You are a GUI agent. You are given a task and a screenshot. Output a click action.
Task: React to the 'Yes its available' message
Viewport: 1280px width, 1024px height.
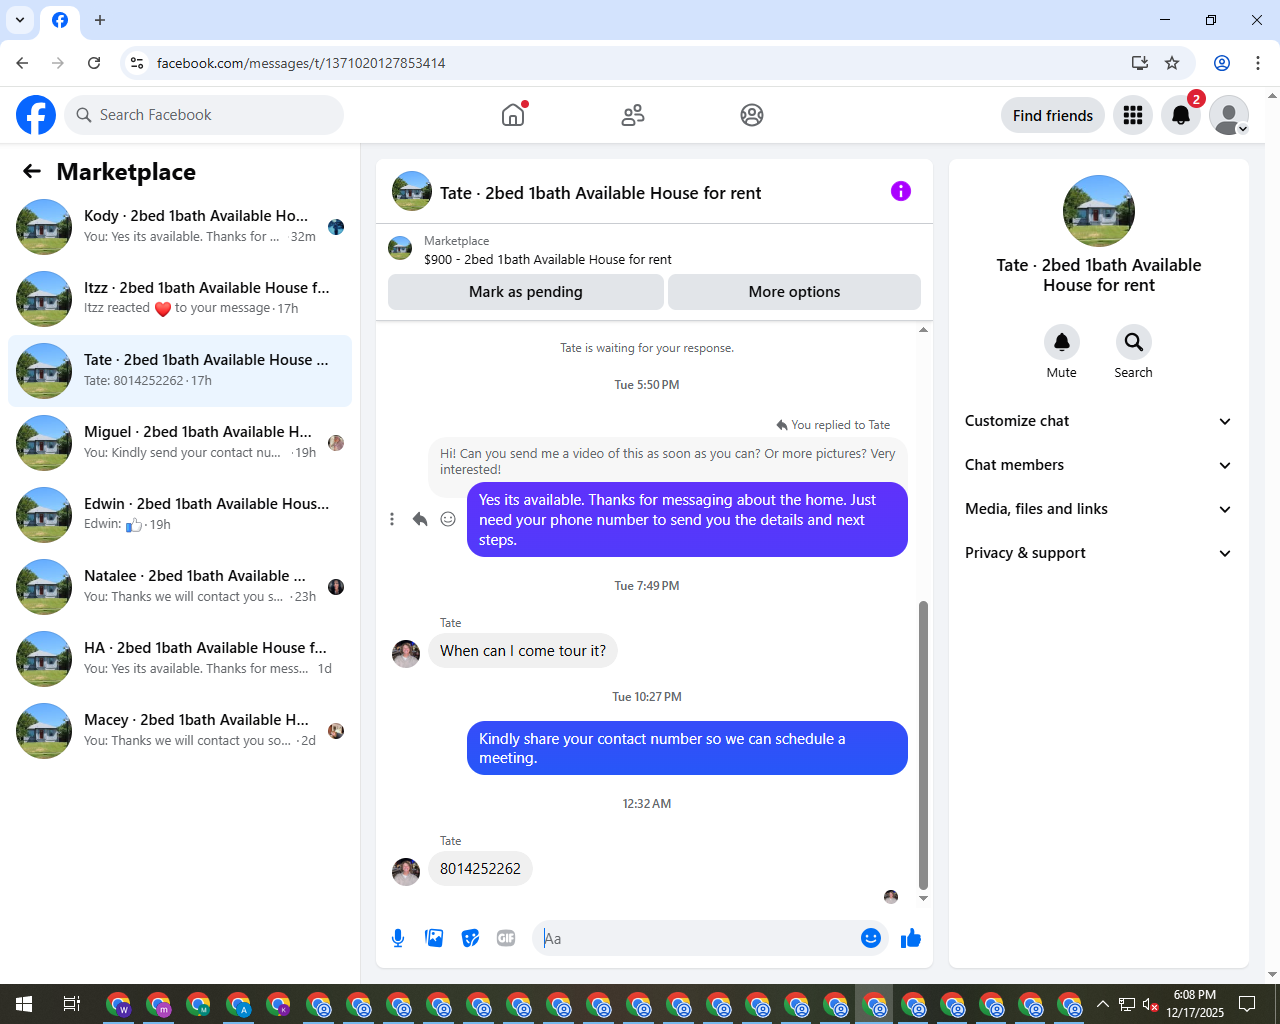click(448, 519)
